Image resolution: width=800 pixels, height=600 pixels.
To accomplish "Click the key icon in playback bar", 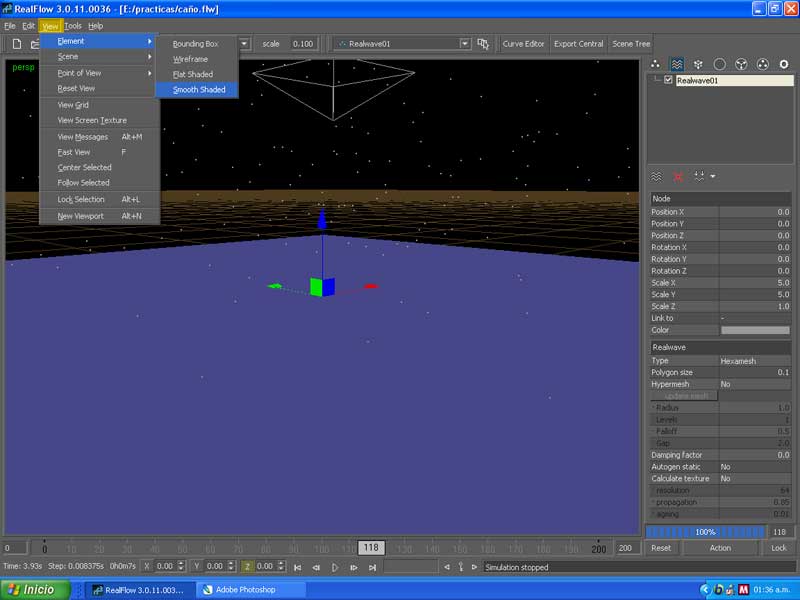I will 461,567.
